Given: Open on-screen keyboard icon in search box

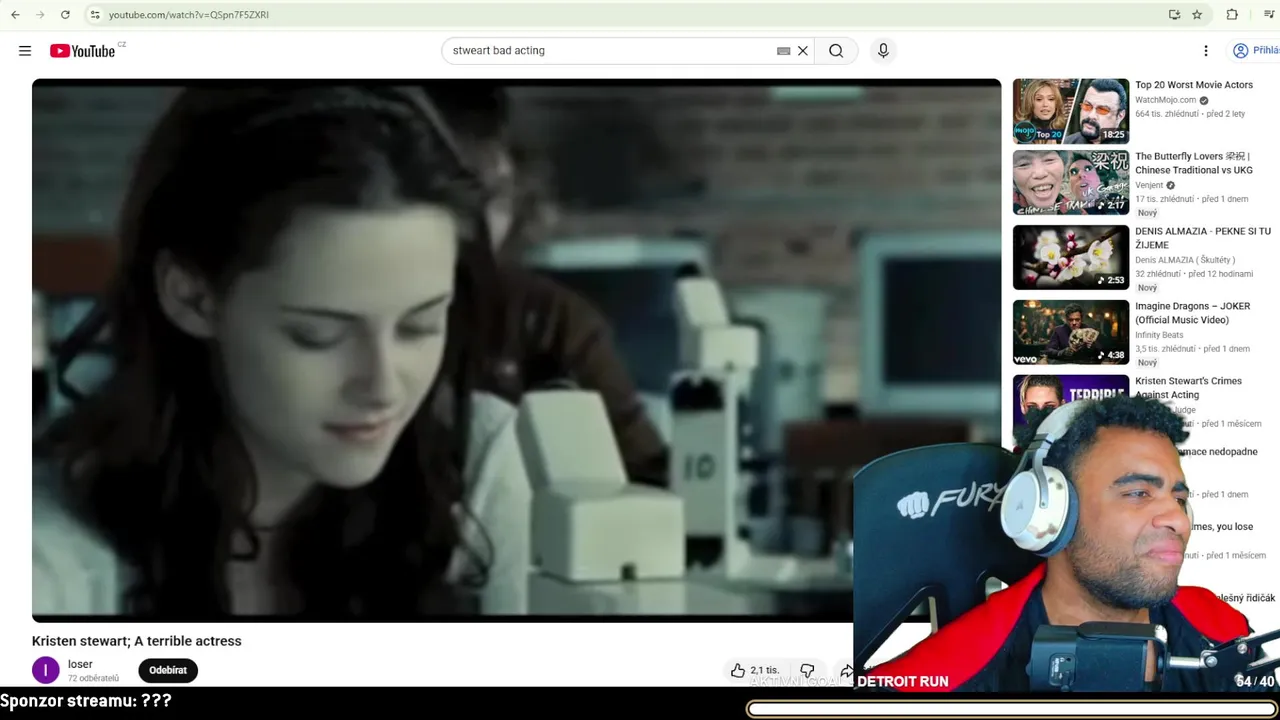Looking at the screenshot, I should pos(783,51).
